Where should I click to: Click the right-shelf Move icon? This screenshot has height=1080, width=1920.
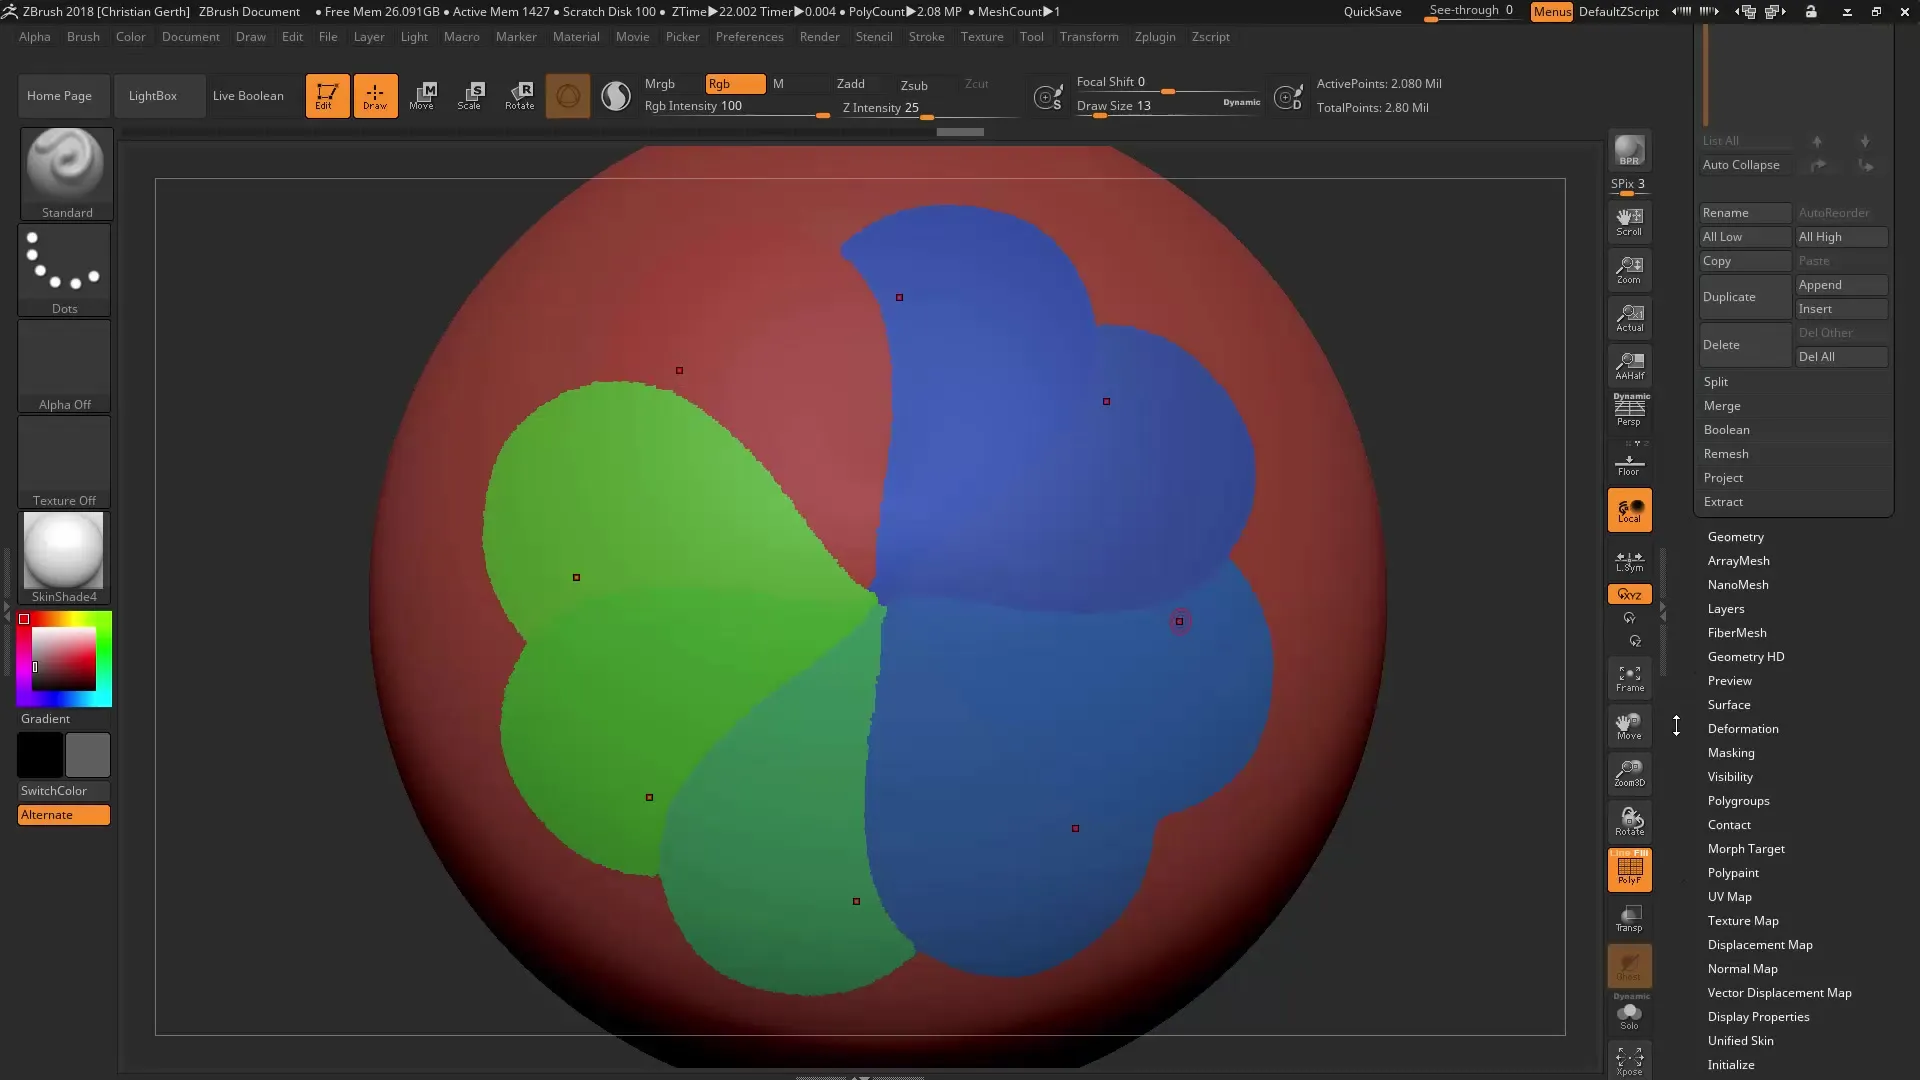(1629, 726)
